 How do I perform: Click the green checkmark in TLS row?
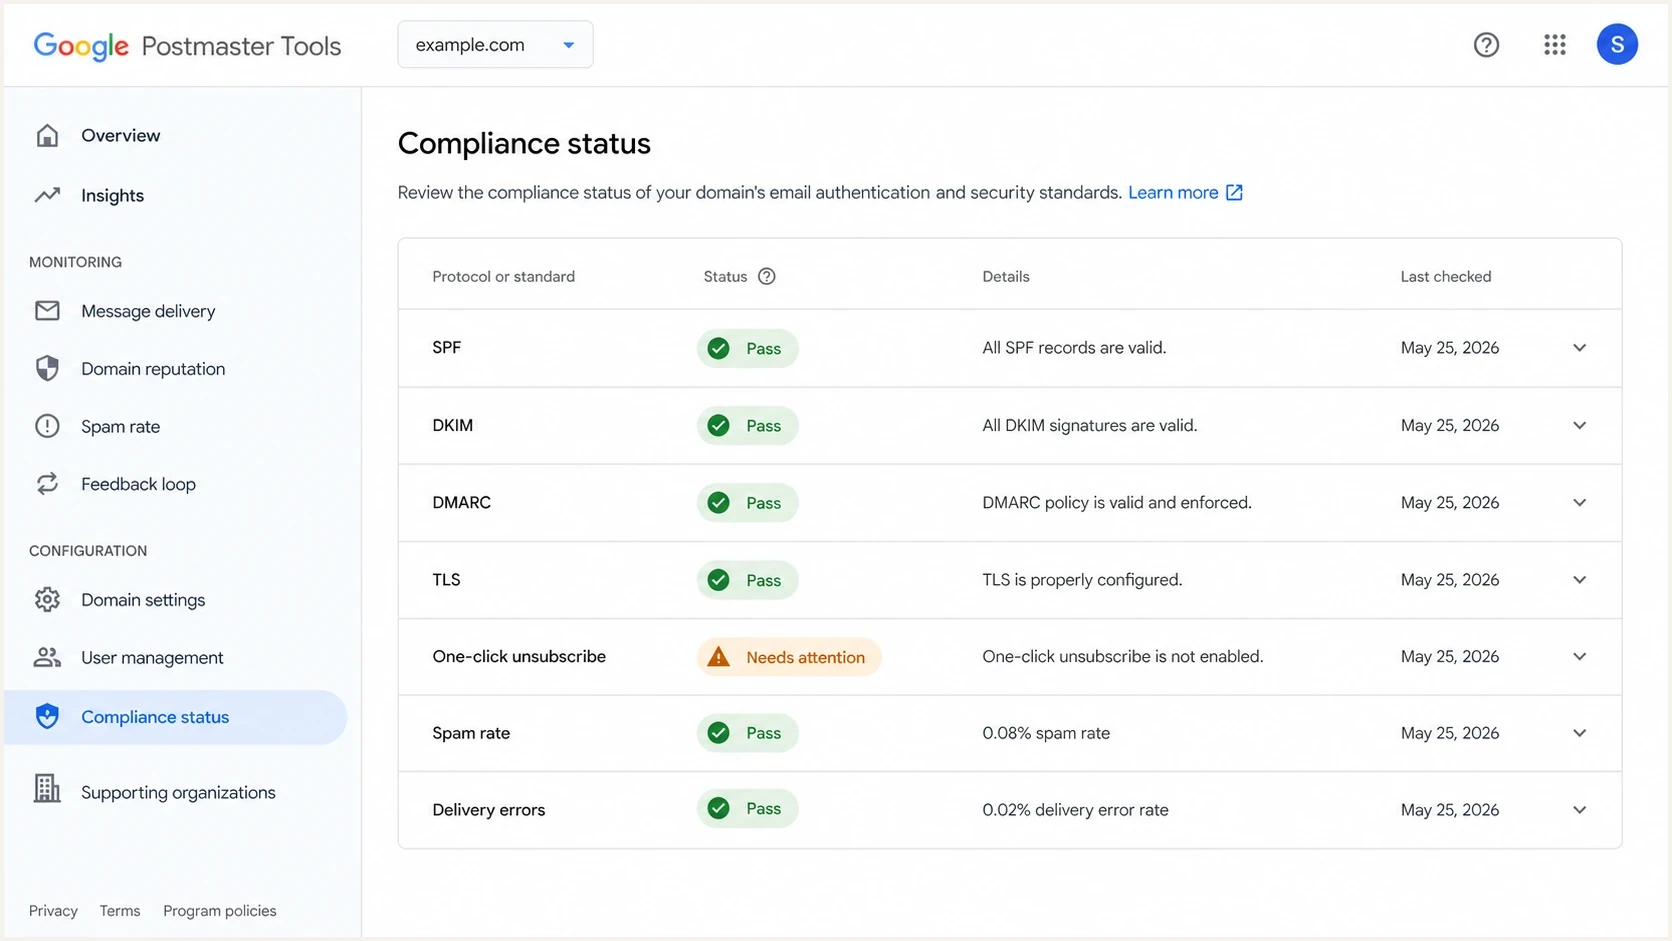tap(718, 579)
